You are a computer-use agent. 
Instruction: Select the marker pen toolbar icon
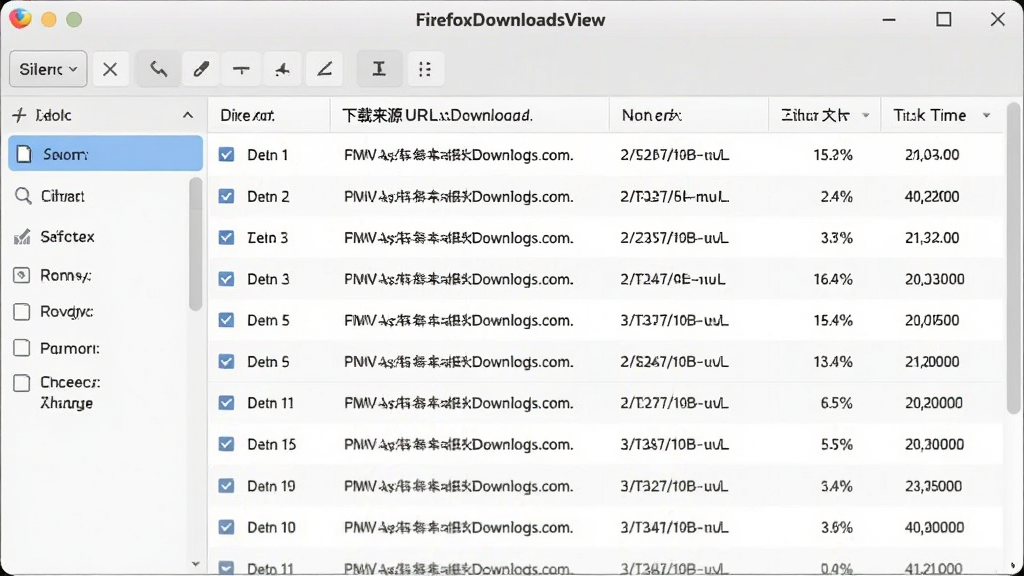coord(200,69)
